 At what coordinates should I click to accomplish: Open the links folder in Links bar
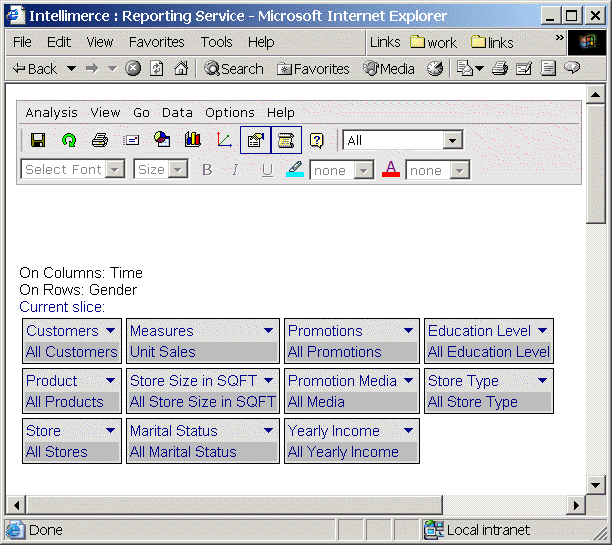(x=492, y=42)
